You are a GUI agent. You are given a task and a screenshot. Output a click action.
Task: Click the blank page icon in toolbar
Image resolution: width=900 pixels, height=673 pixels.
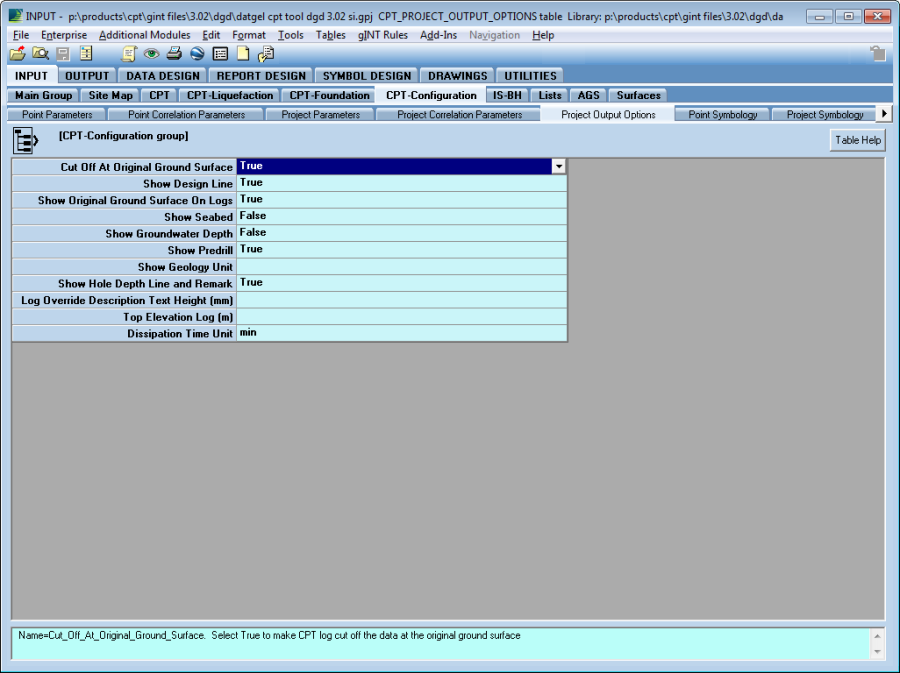click(243, 54)
